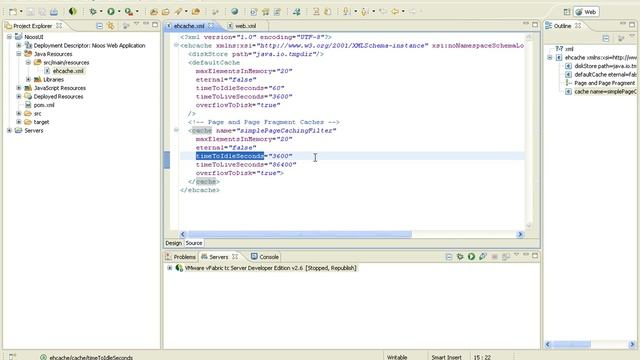Click Smart Insert in status bar
Image resolution: width=640 pixels, height=360 pixels.
(x=447, y=357)
